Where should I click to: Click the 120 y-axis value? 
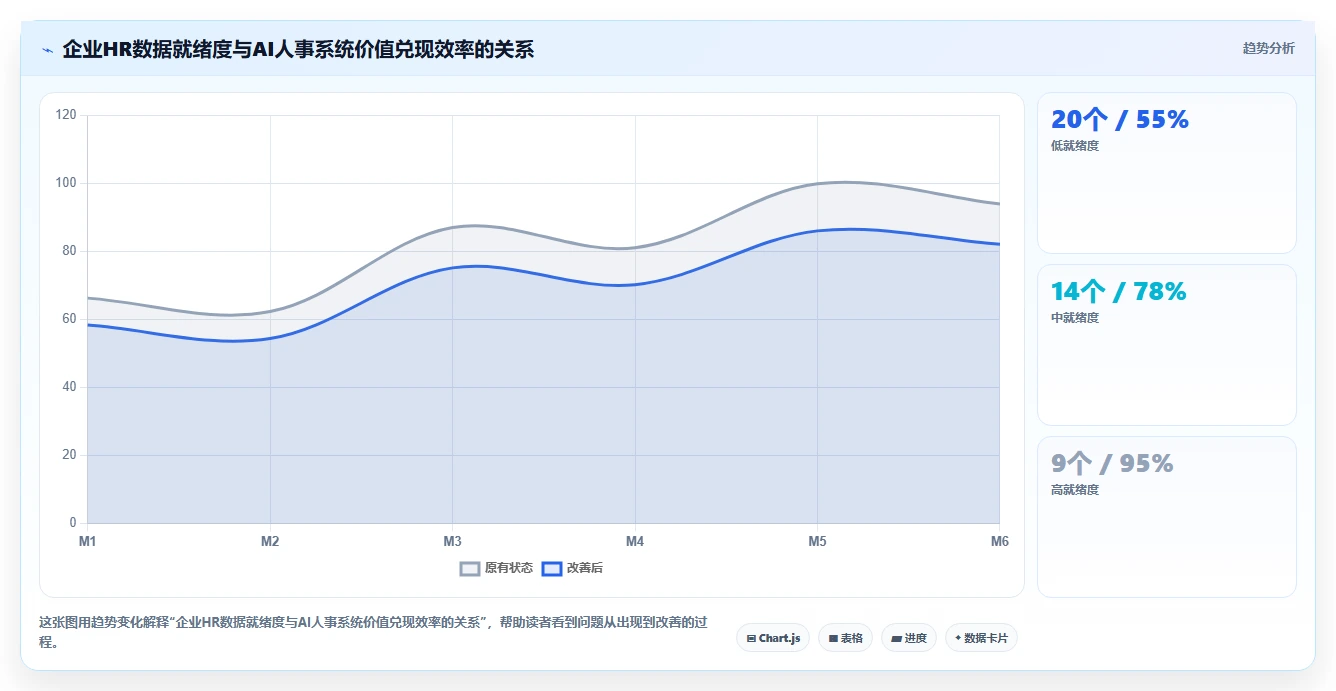pos(66,115)
